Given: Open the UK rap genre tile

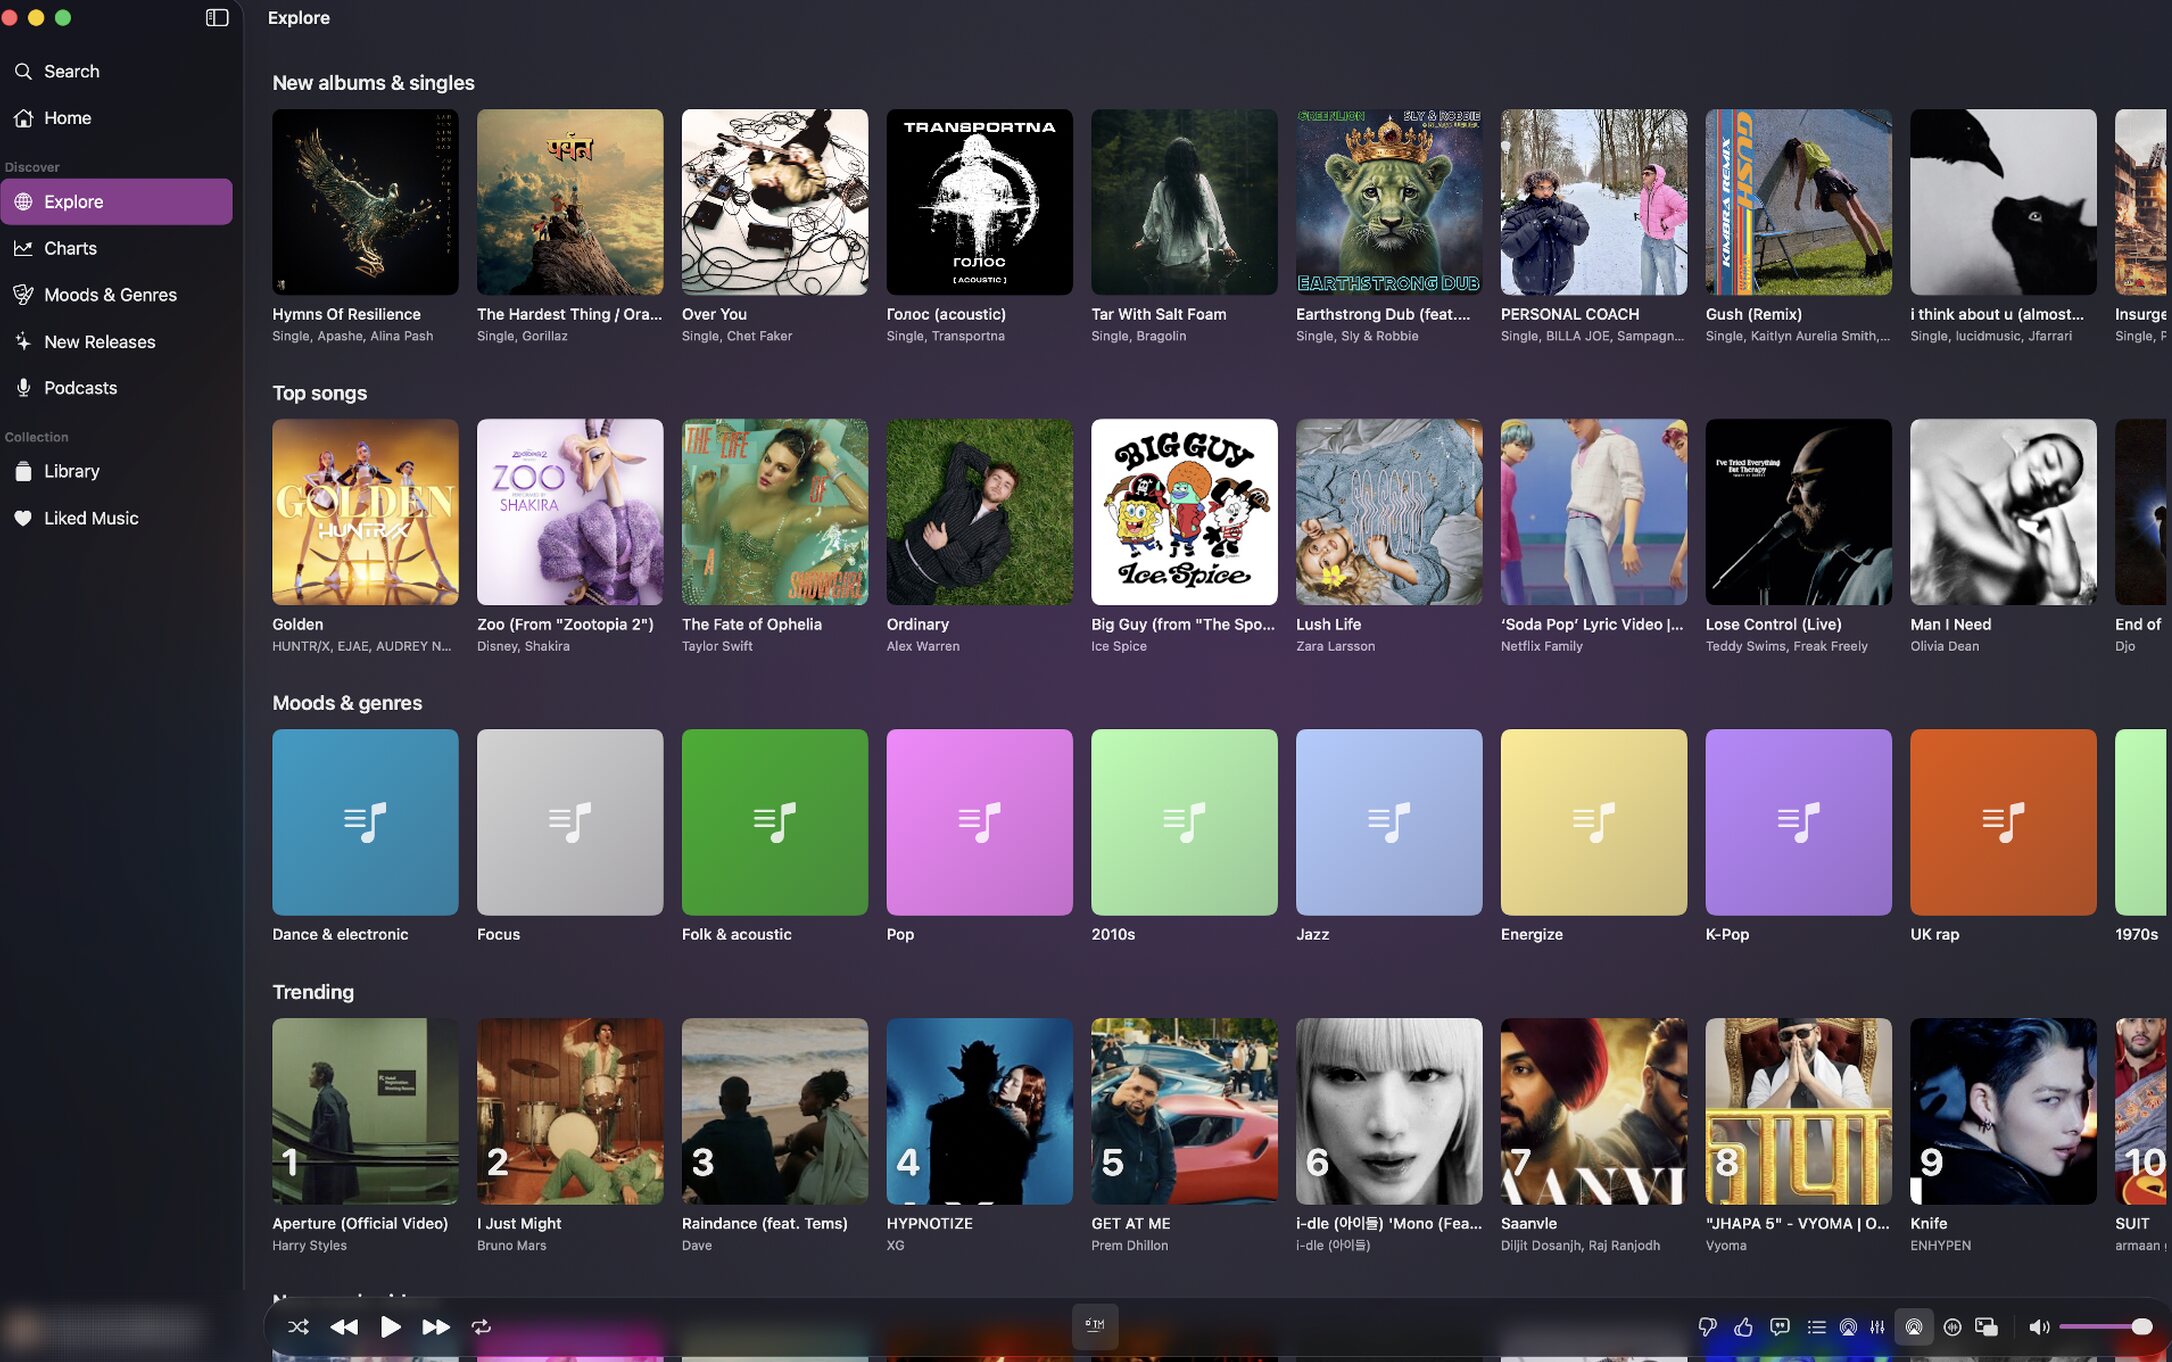Looking at the screenshot, I should [2003, 822].
